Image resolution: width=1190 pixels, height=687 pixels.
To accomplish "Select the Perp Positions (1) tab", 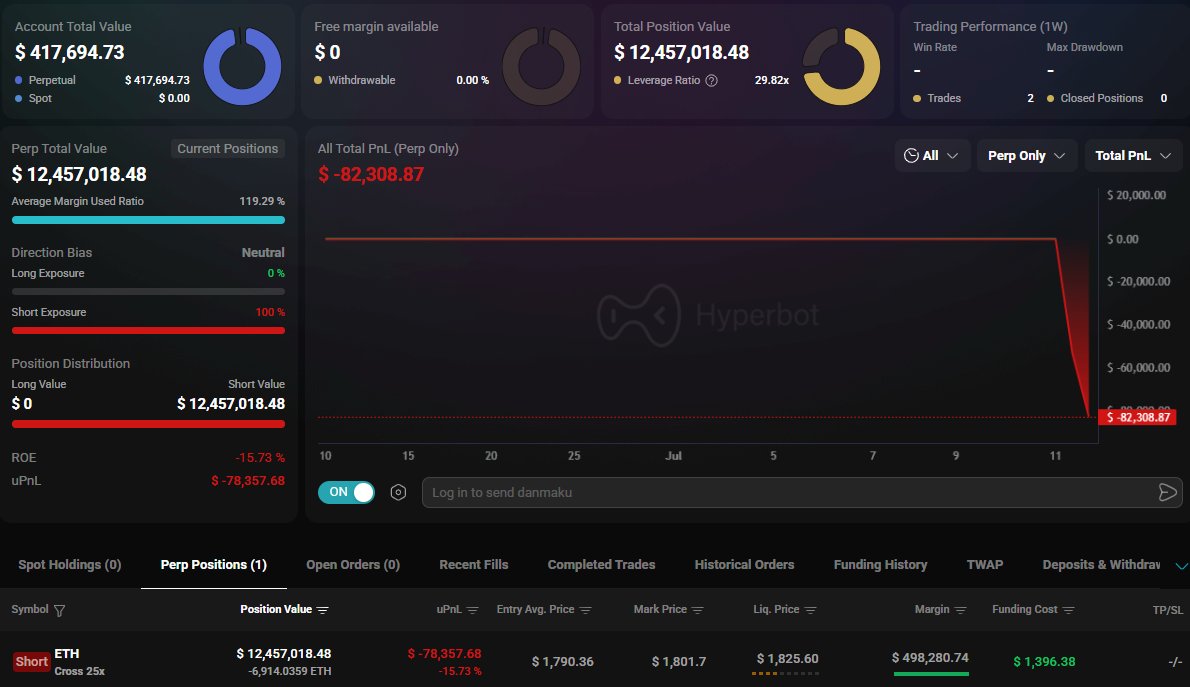I will [x=214, y=565].
